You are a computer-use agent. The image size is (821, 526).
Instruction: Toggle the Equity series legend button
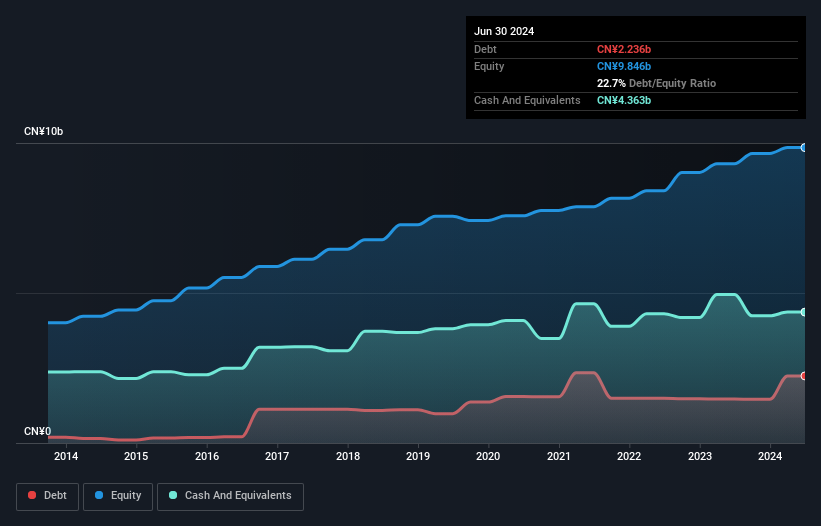(118, 496)
